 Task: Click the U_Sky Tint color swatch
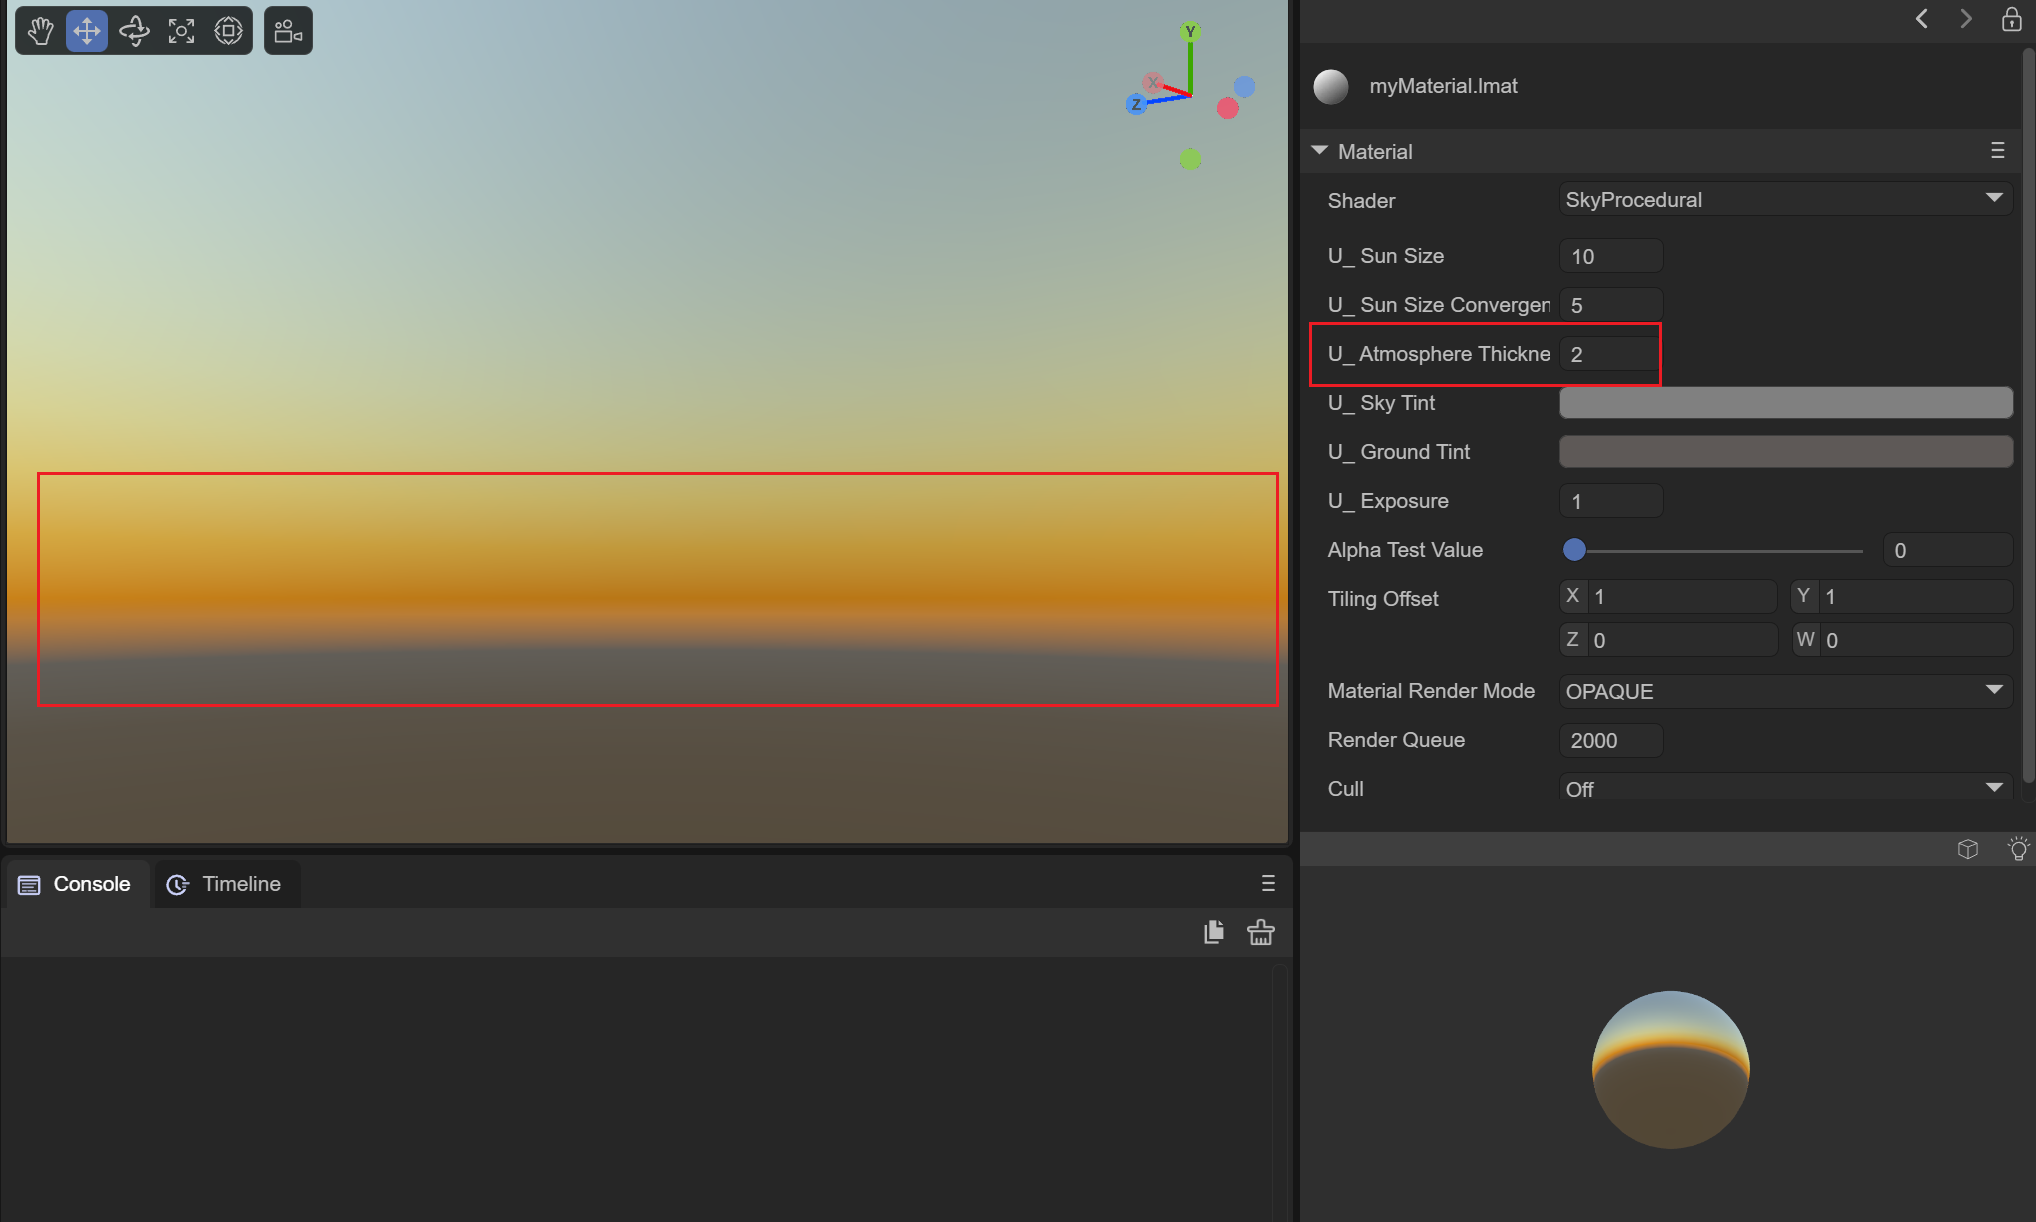(1785, 403)
